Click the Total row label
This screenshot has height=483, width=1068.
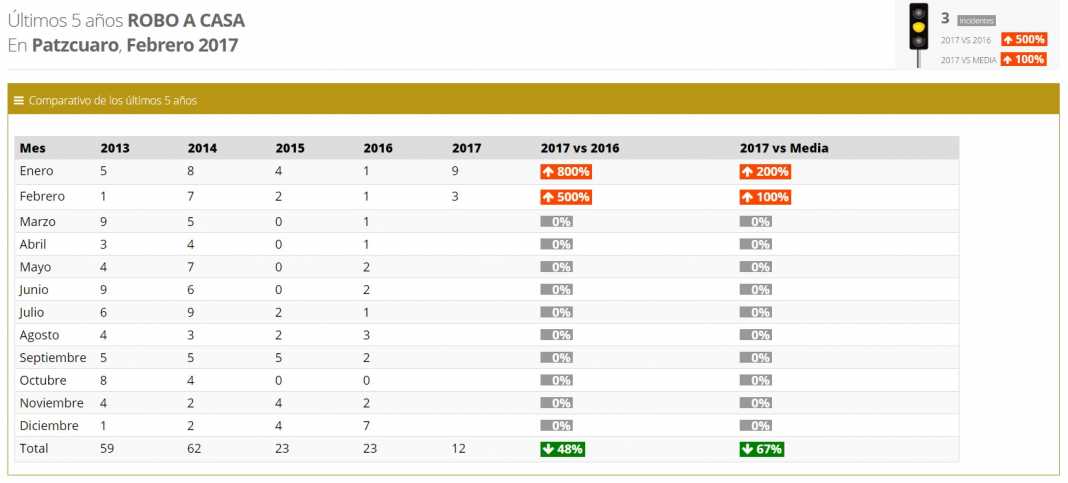click(34, 449)
